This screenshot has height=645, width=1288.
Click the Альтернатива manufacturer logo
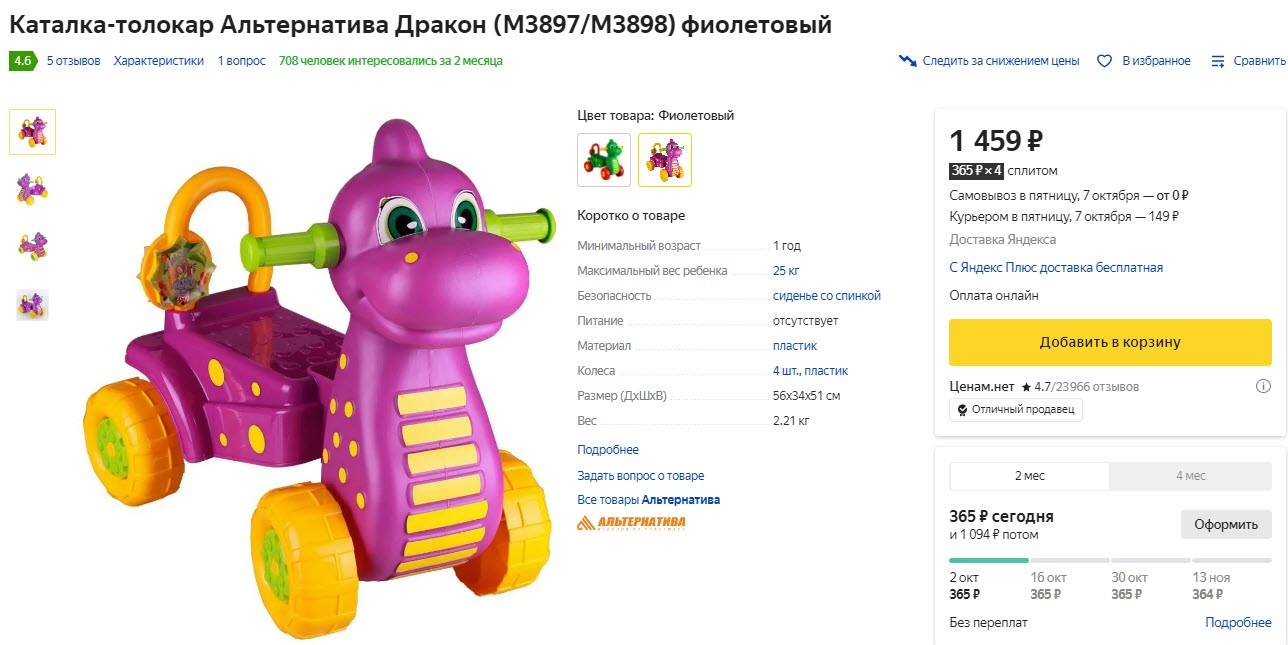pyautogui.click(x=631, y=521)
